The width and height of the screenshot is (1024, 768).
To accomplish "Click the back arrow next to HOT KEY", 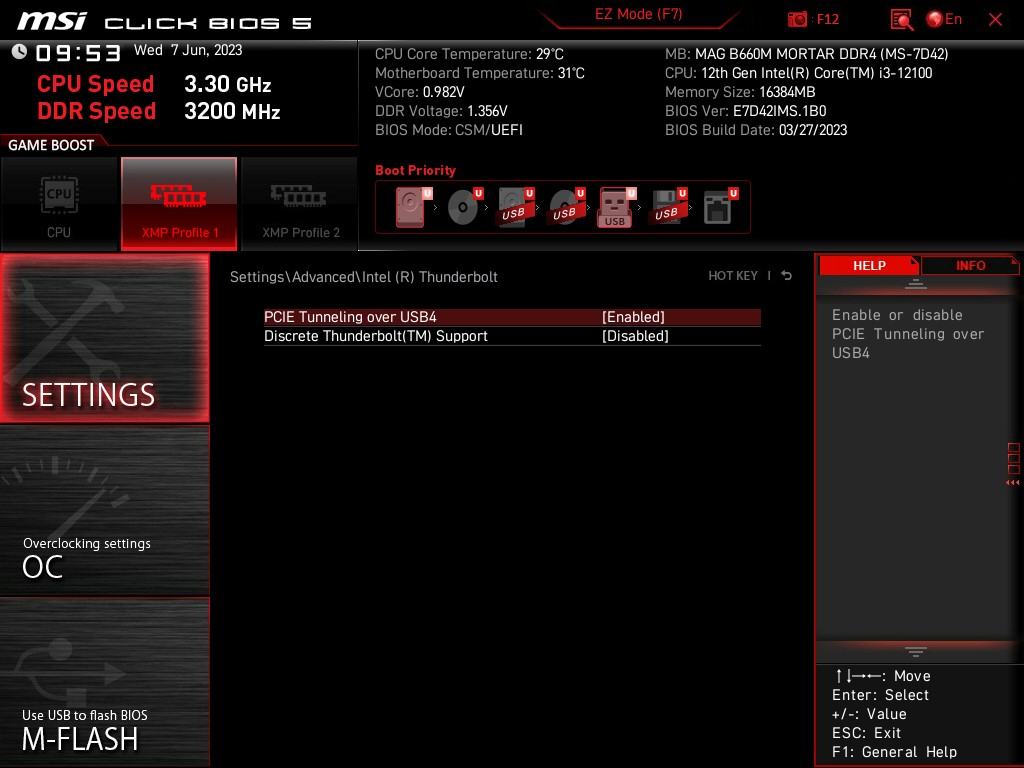I will click(787, 276).
